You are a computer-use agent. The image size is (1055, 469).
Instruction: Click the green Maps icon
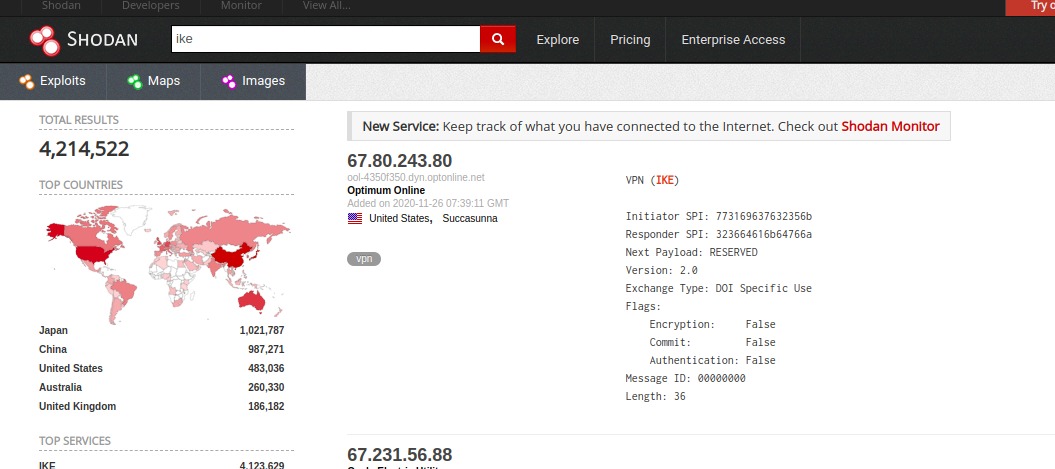135,81
